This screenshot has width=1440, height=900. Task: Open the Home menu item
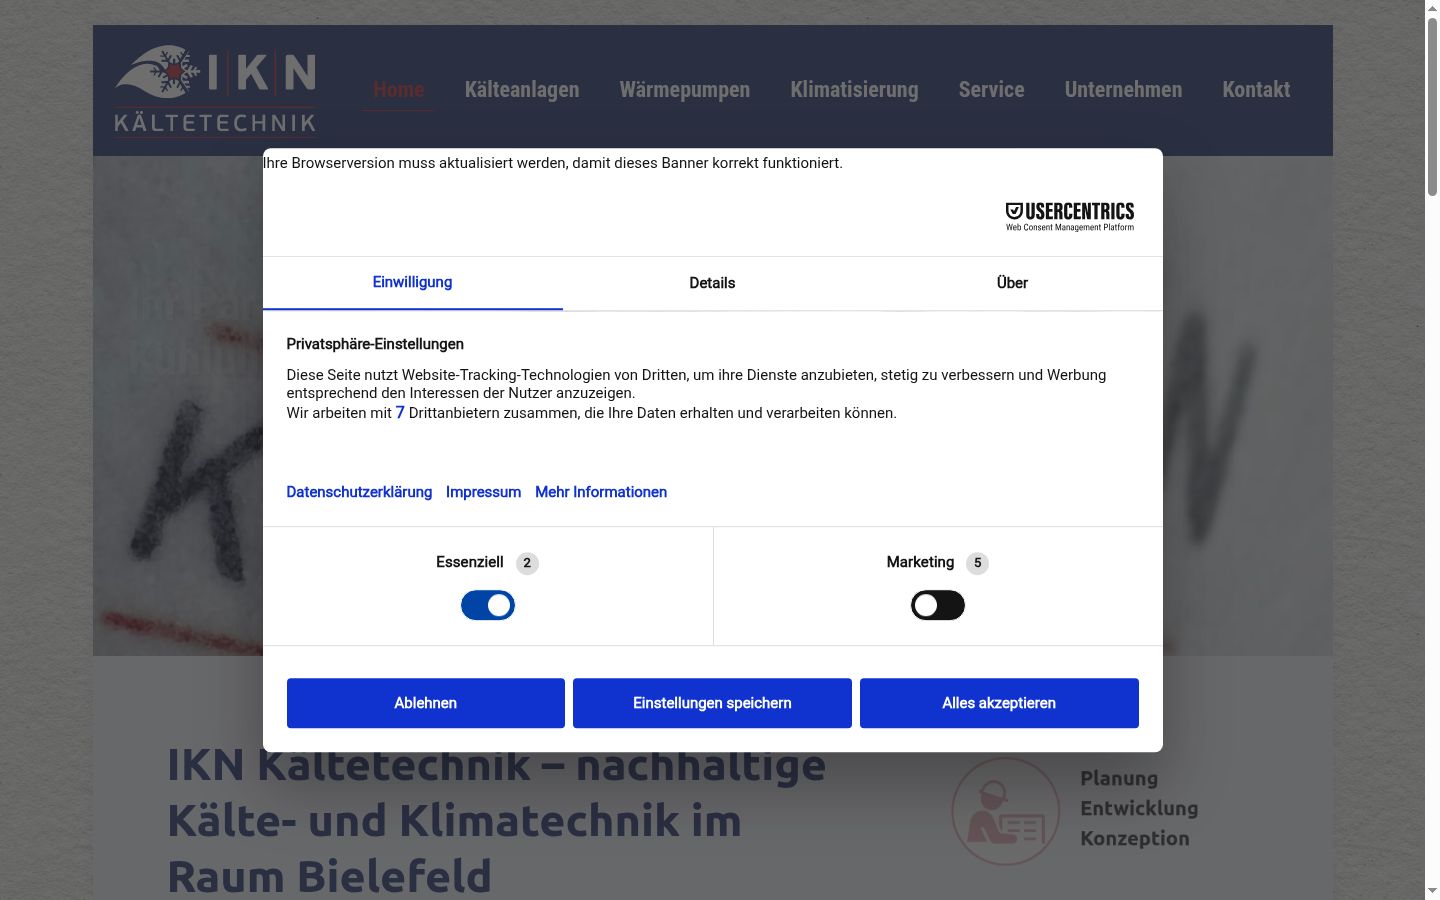tap(398, 90)
